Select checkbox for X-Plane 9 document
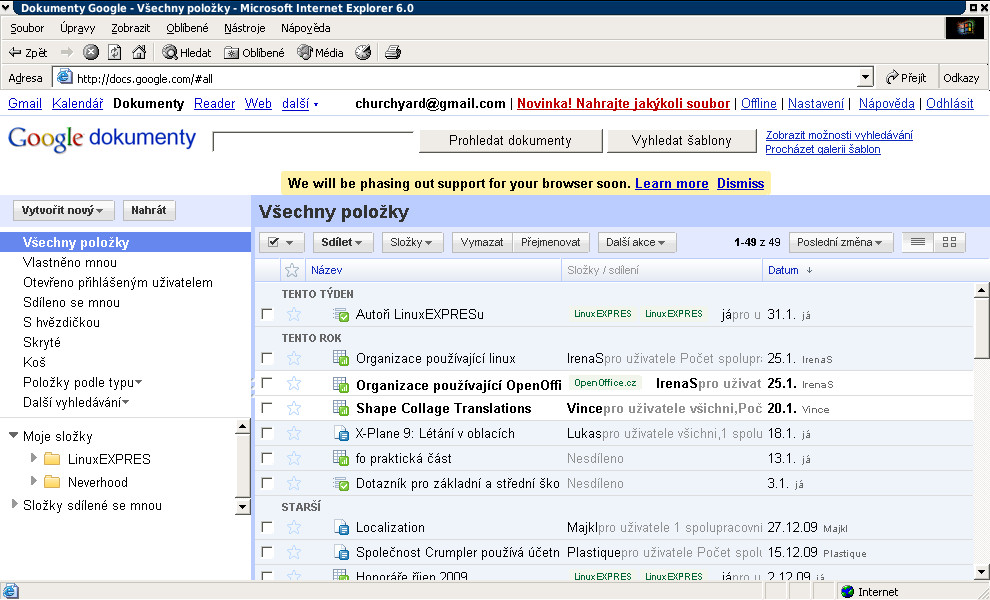Image resolution: width=990 pixels, height=600 pixels. [267, 433]
